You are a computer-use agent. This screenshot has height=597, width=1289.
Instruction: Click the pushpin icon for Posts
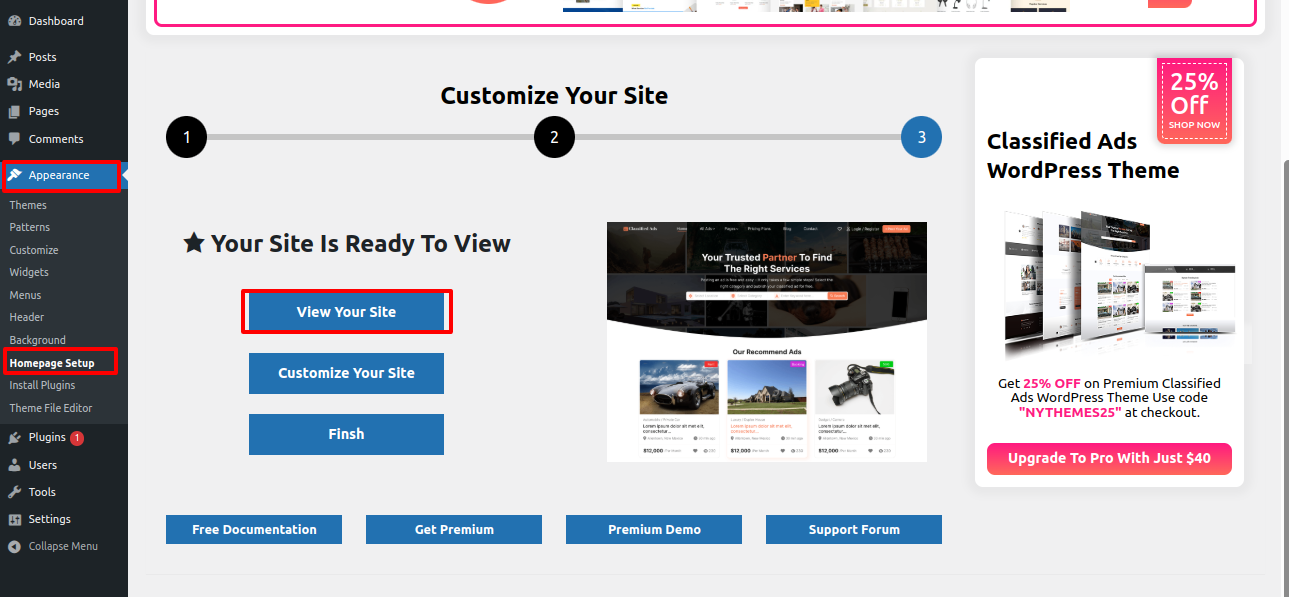click(x=14, y=57)
